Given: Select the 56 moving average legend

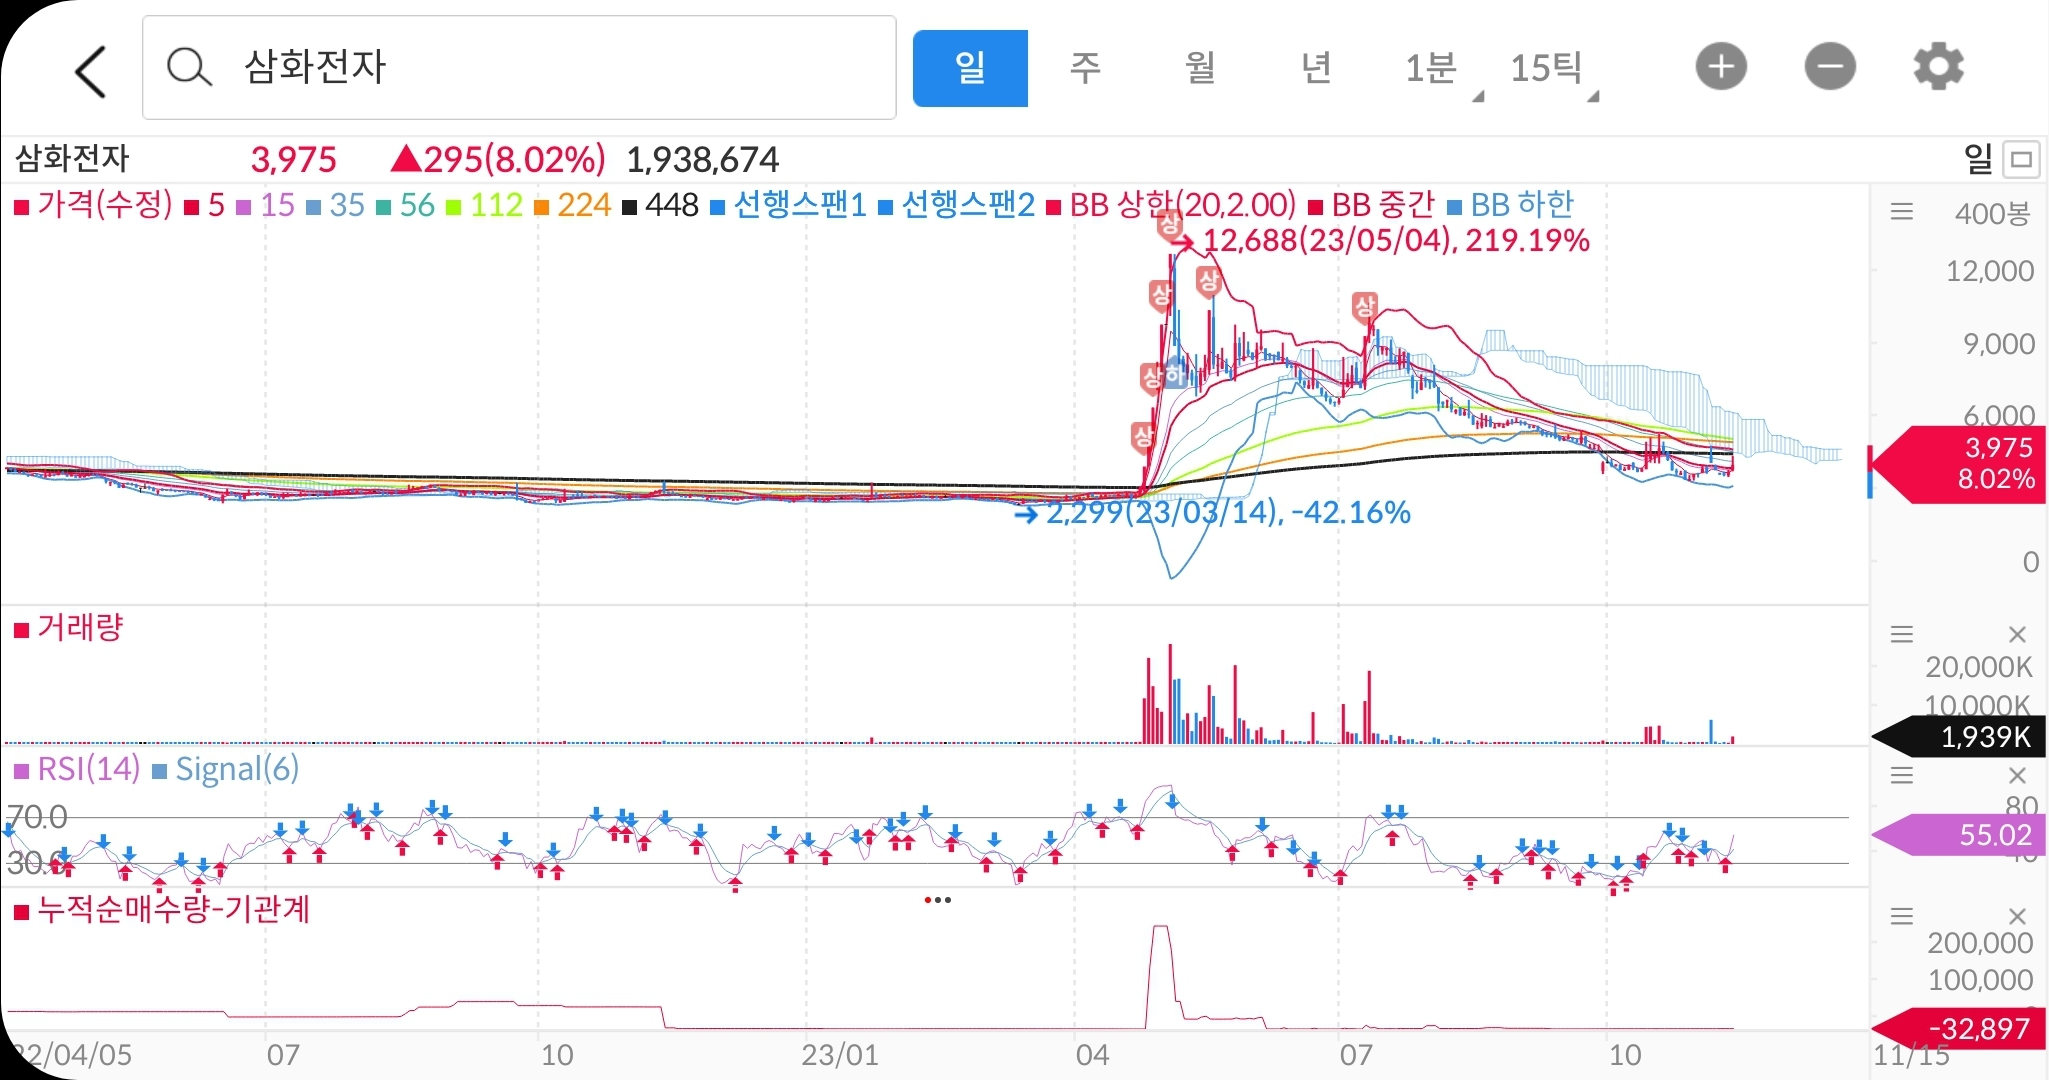Looking at the screenshot, I should [x=405, y=205].
